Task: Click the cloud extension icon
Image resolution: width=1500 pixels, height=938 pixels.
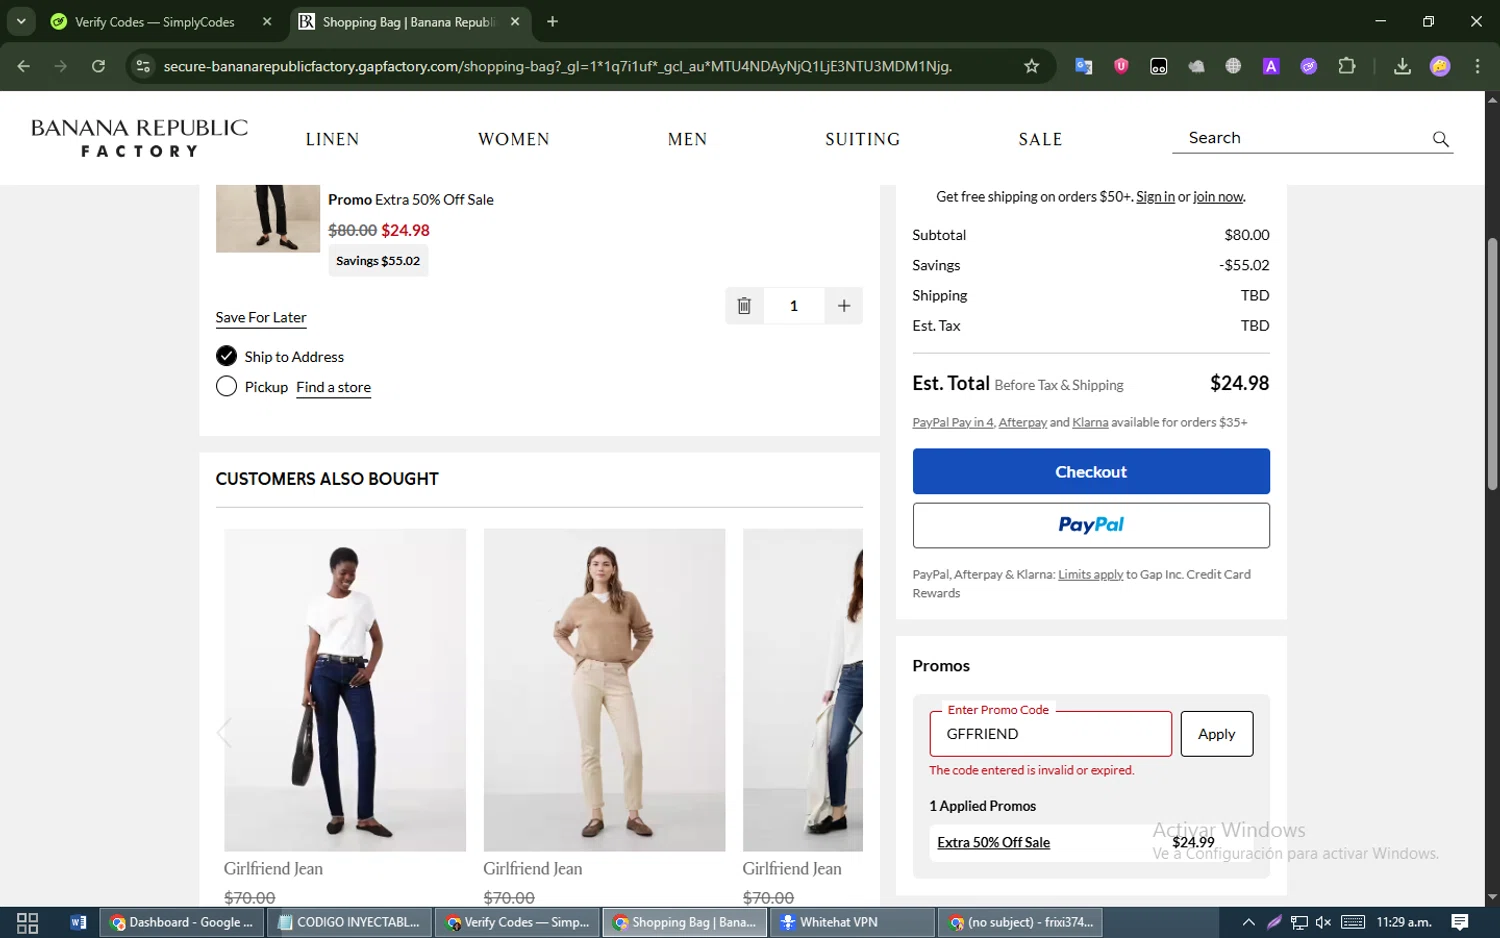Action: (1196, 66)
